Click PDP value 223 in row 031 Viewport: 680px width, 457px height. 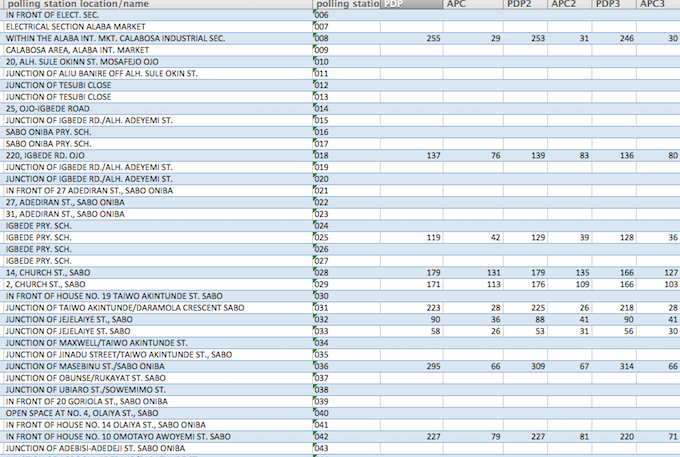click(412, 307)
